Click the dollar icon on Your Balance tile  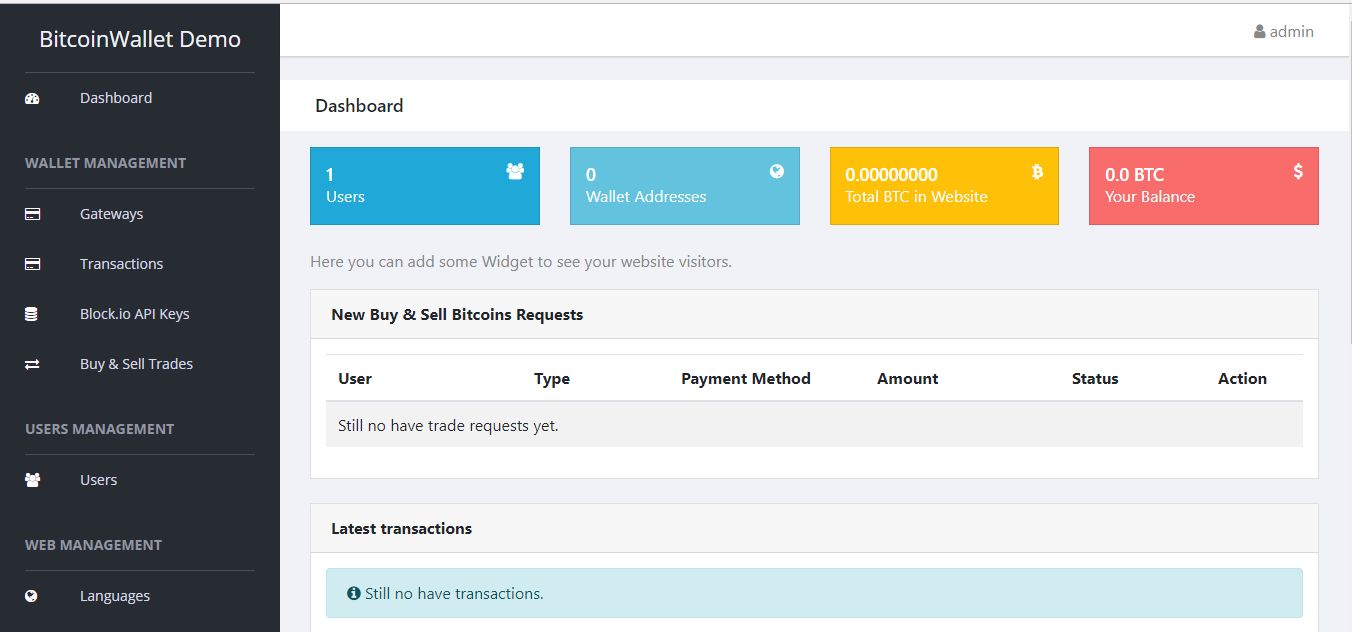coord(1298,172)
